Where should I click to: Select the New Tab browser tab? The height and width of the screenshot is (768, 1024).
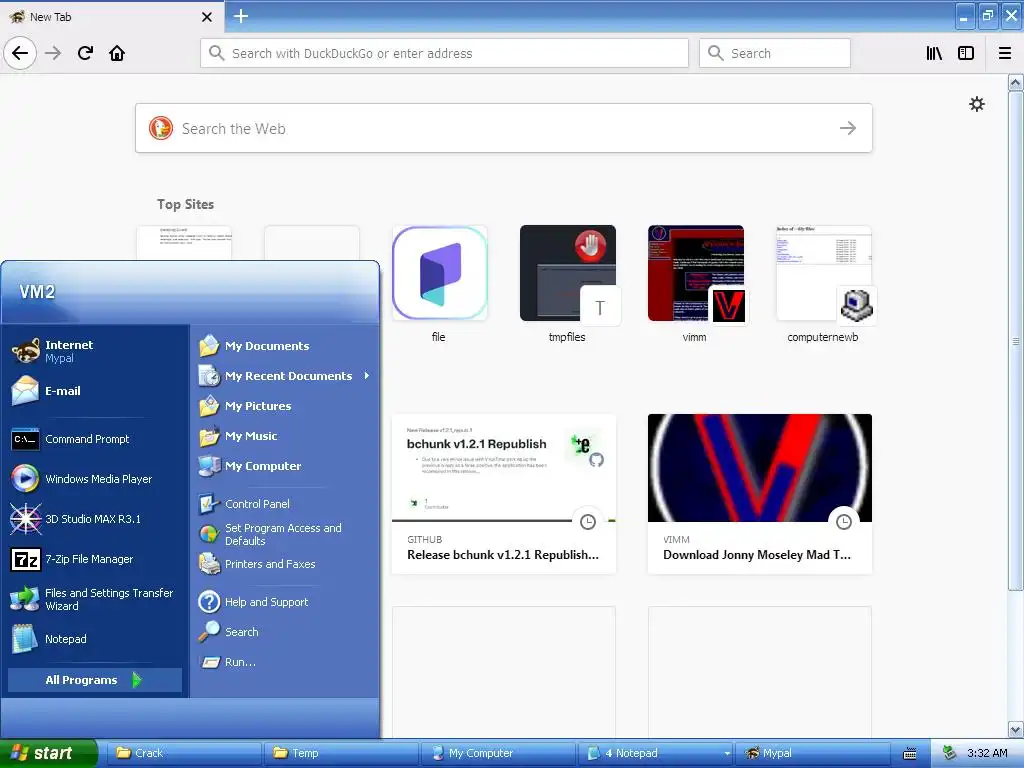(x=112, y=17)
